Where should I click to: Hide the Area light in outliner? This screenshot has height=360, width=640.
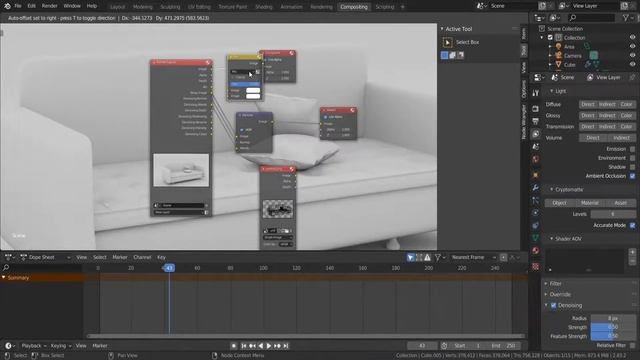coord(632,47)
